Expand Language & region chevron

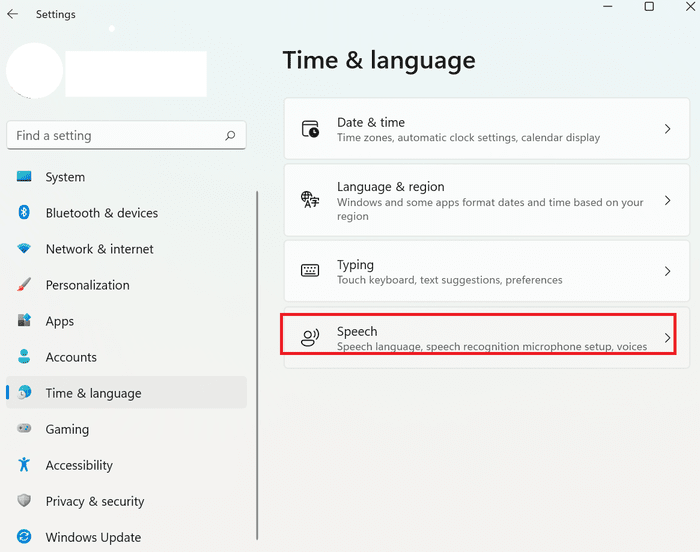click(667, 201)
